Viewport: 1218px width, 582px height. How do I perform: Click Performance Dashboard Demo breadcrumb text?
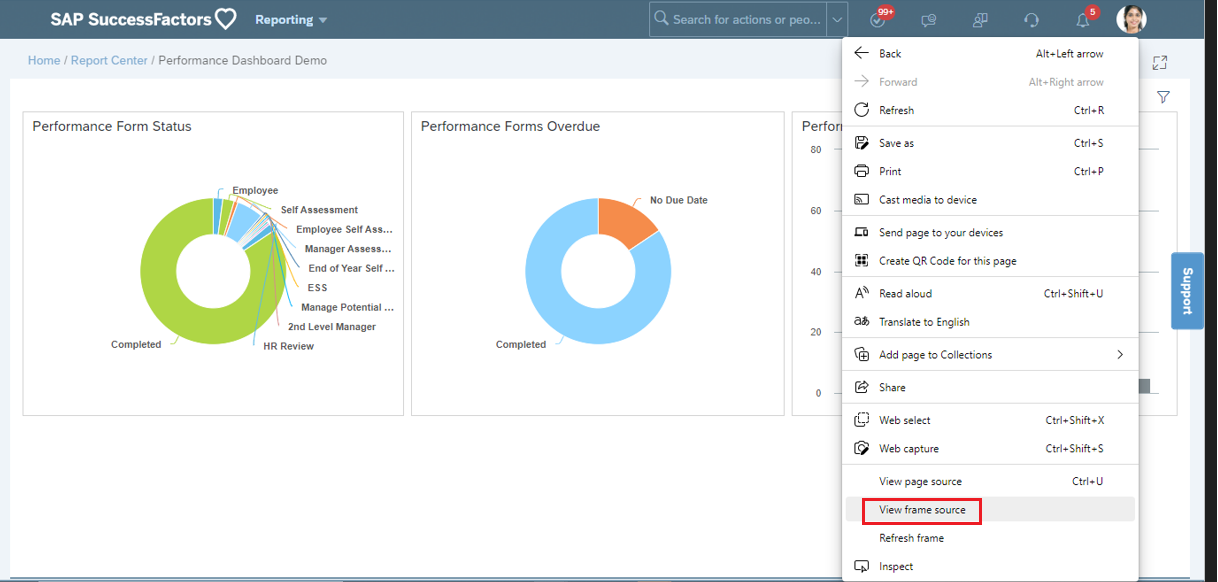(x=243, y=61)
